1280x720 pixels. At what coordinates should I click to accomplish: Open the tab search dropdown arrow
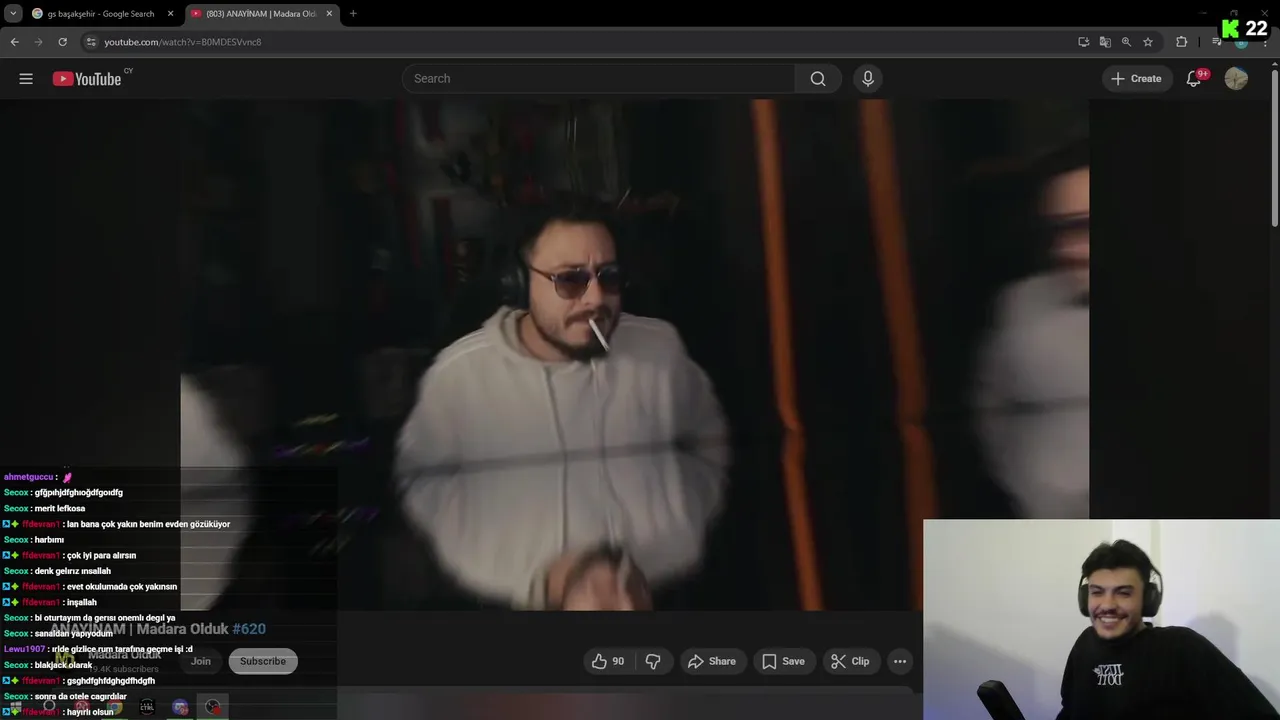(13, 14)
